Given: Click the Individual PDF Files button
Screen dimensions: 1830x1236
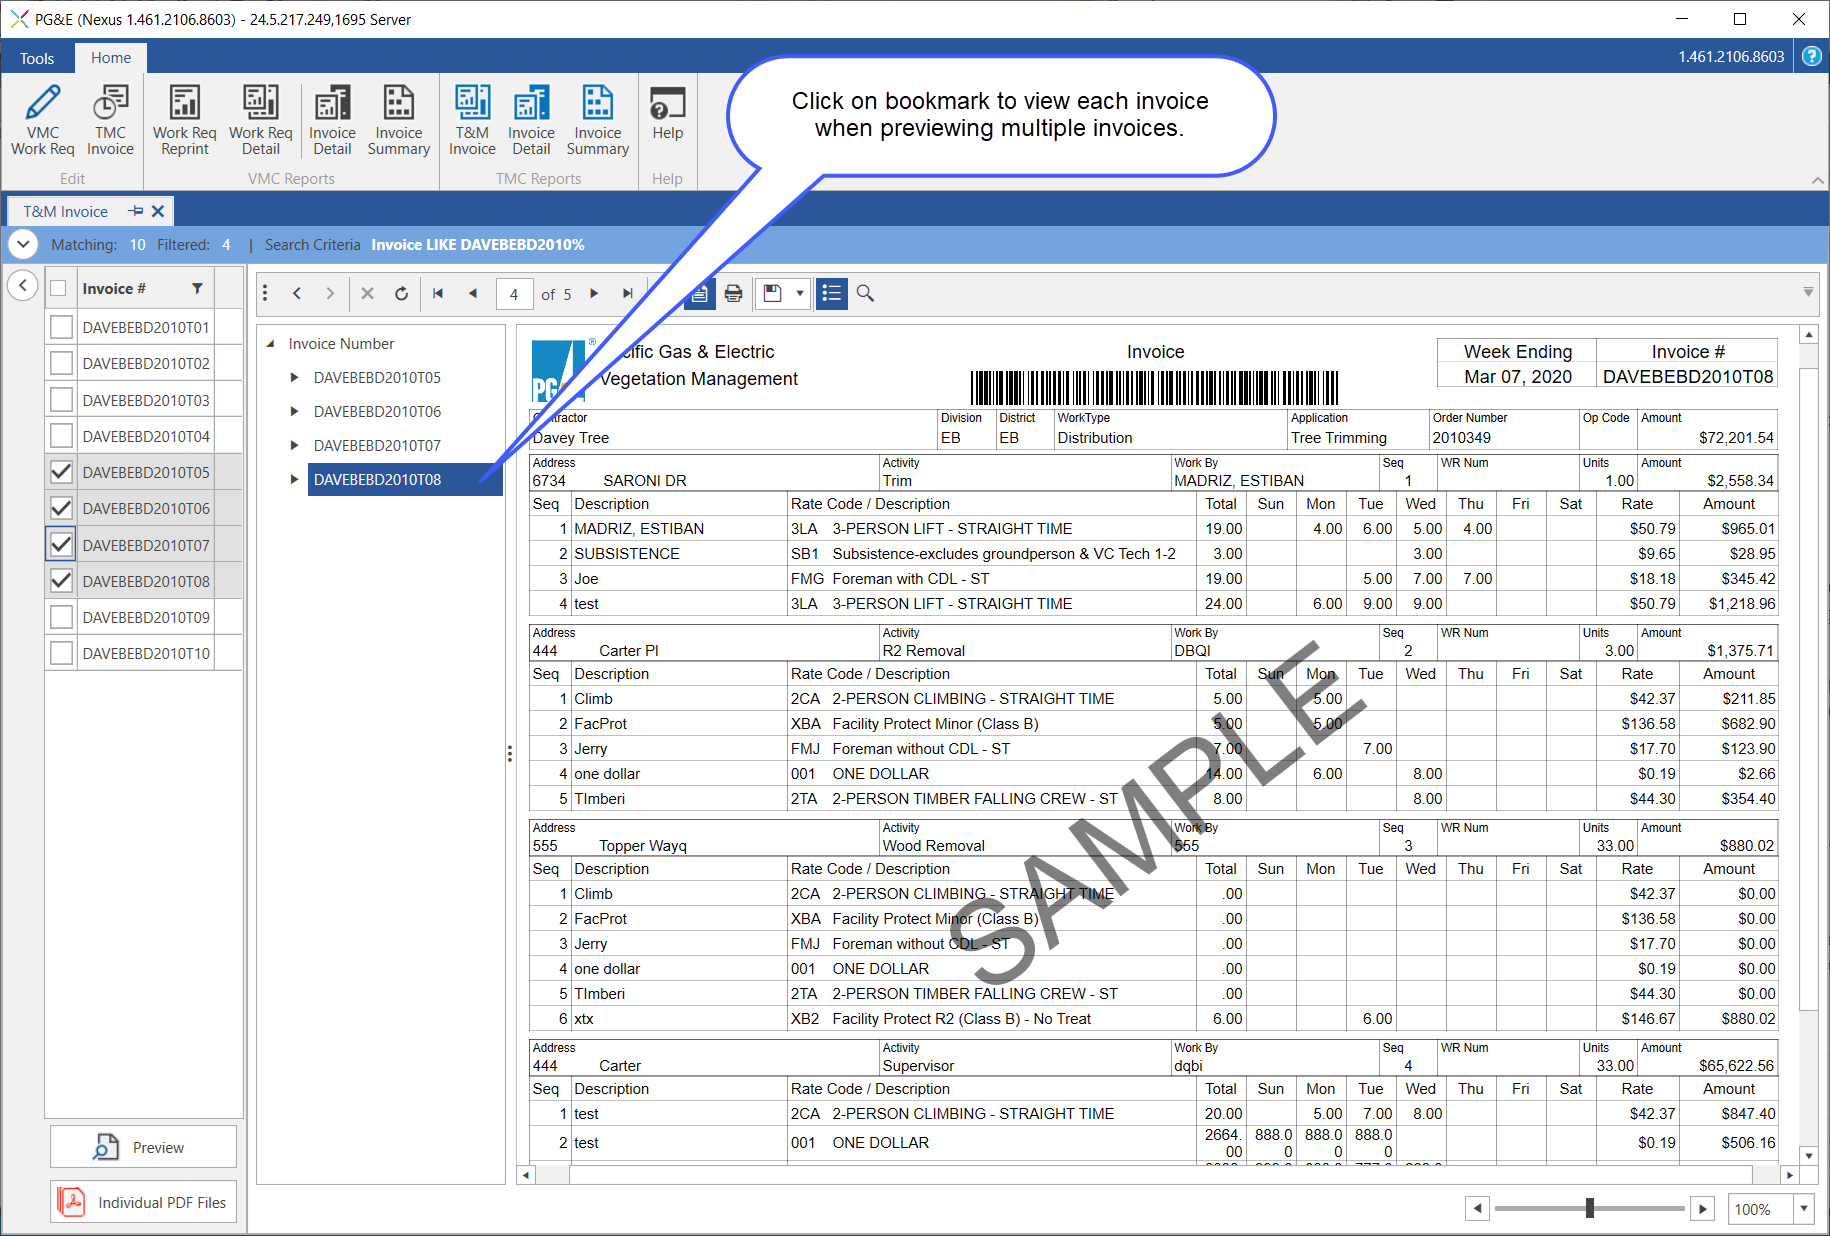Looking at the screenshot, I should pyautogui.click(x=143, y=1202).
